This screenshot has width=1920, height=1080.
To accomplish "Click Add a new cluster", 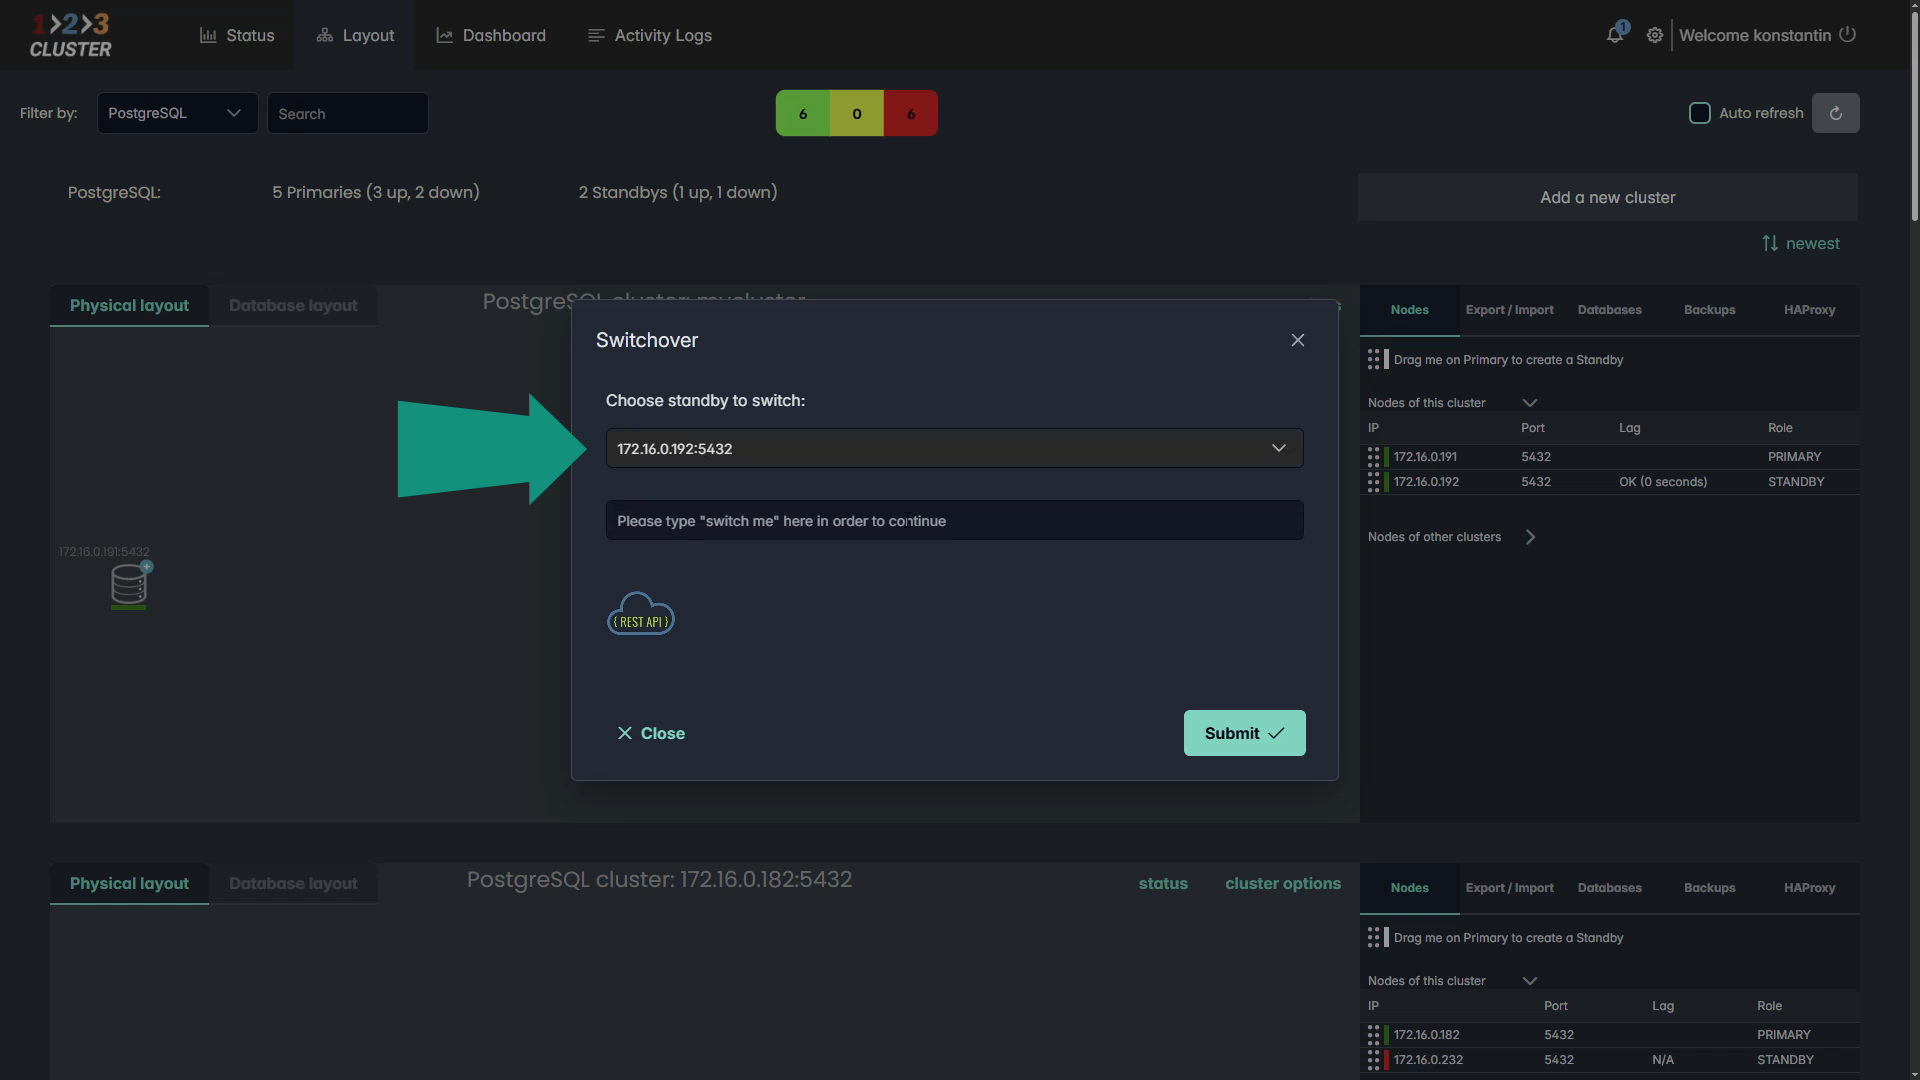I will (1607, 197).
